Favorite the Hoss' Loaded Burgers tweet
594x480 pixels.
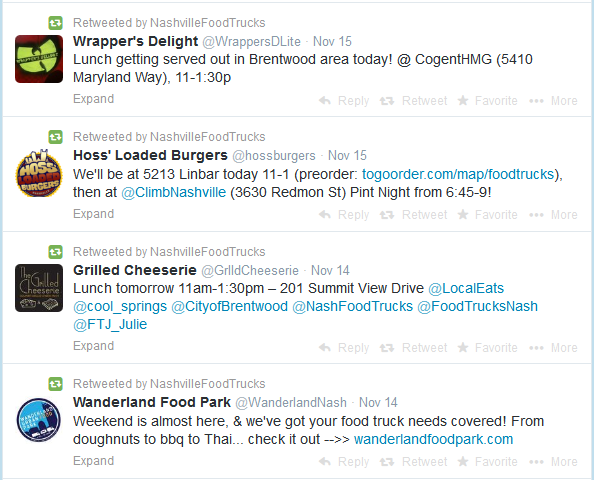click(x=488, y=215)
